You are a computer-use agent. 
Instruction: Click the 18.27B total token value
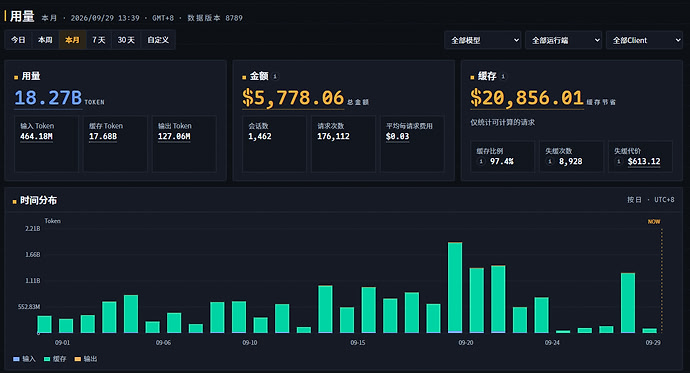pos(48,98)
